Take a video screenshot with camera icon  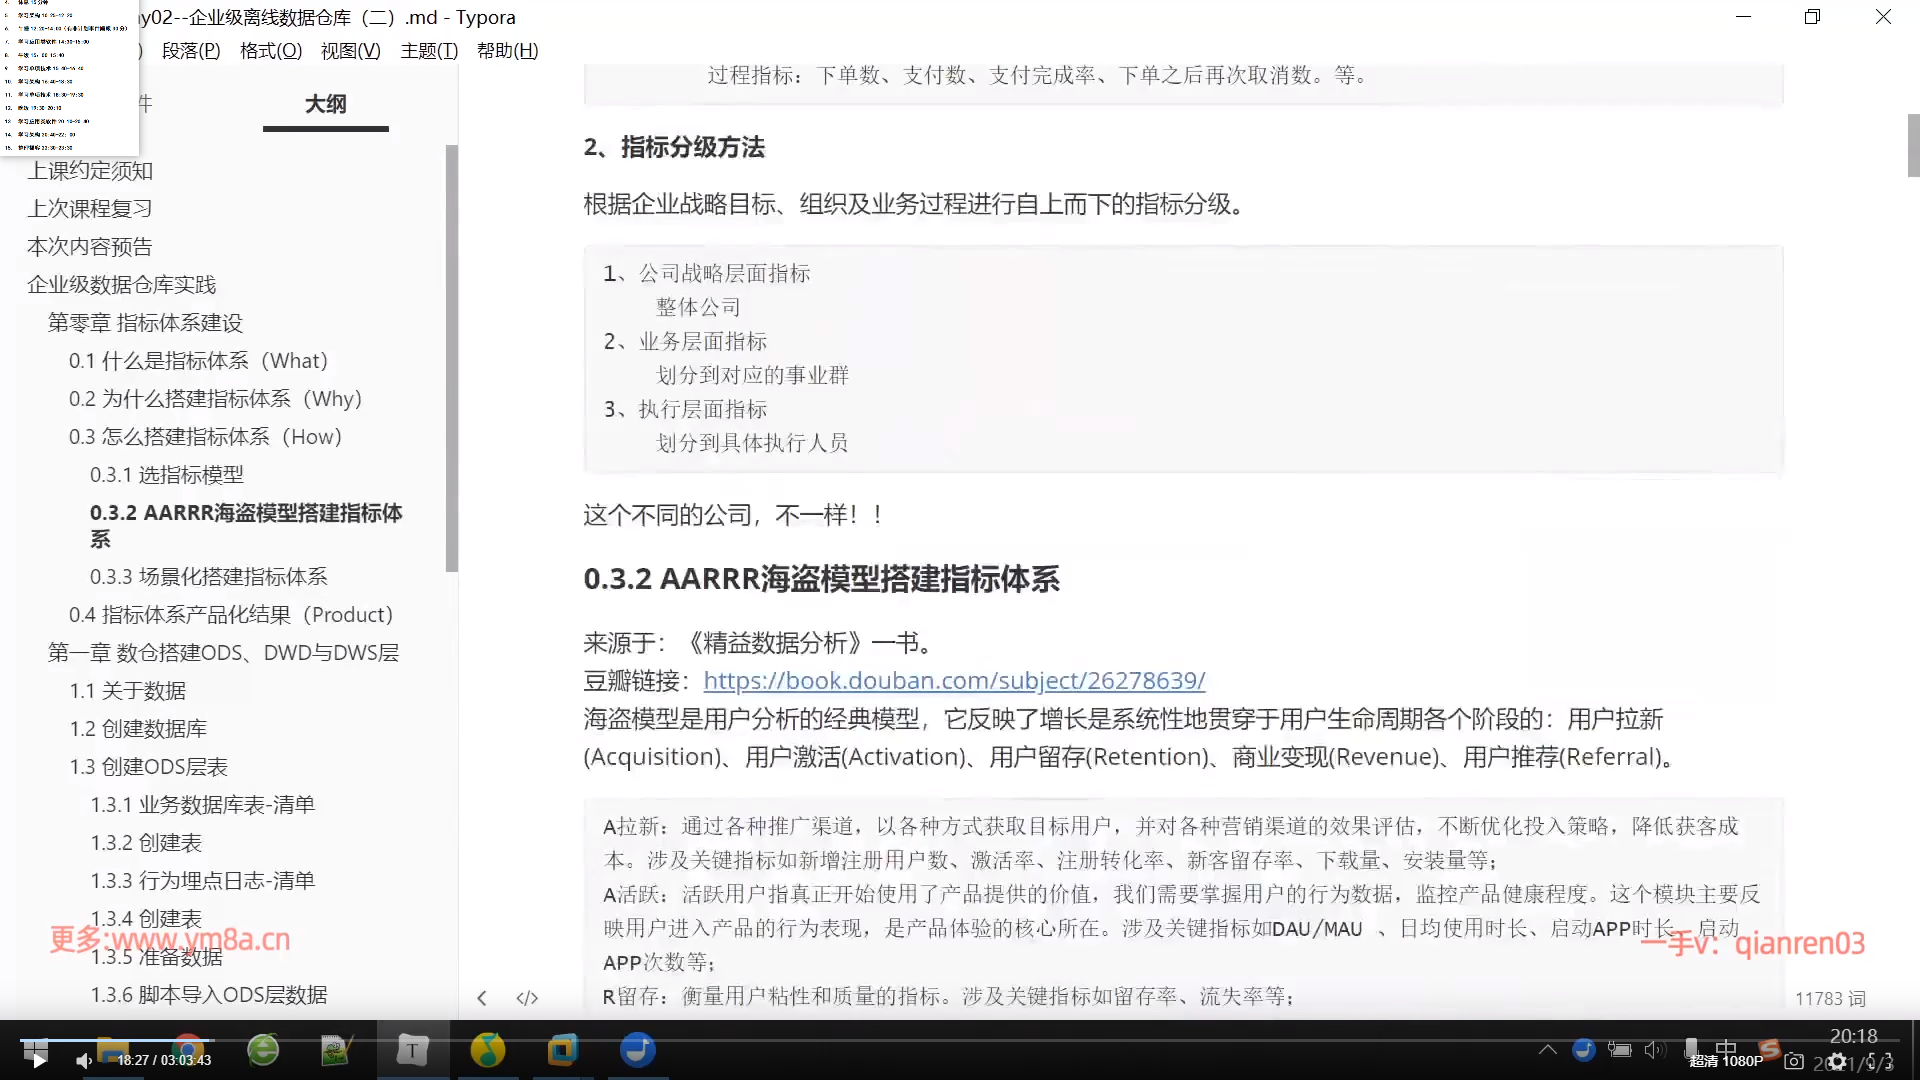tap(1794, 1061)
